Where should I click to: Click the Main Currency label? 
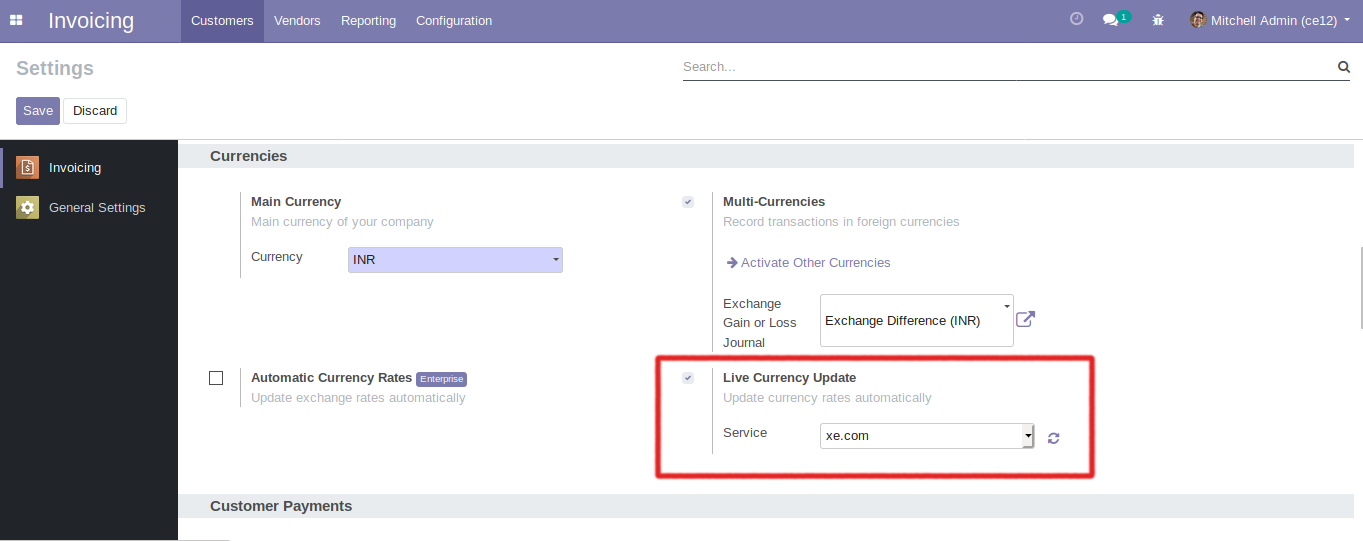point(296,202)
